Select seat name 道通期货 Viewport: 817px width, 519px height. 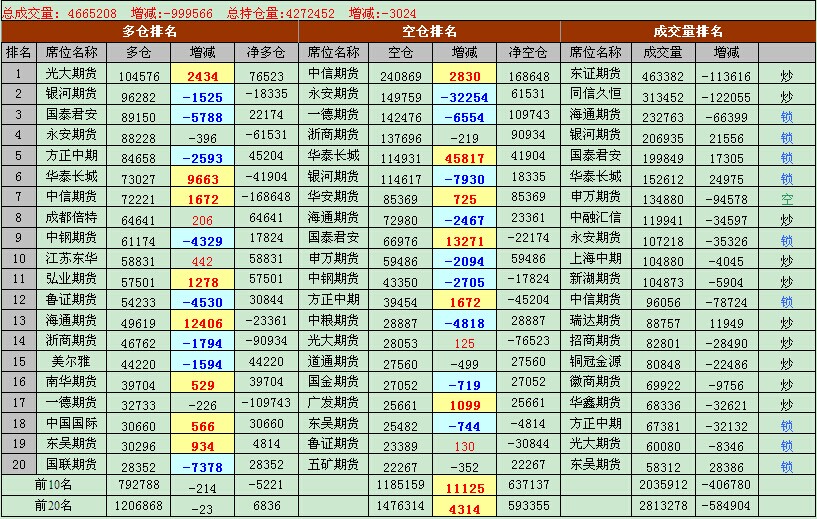[x=333, y=361]
